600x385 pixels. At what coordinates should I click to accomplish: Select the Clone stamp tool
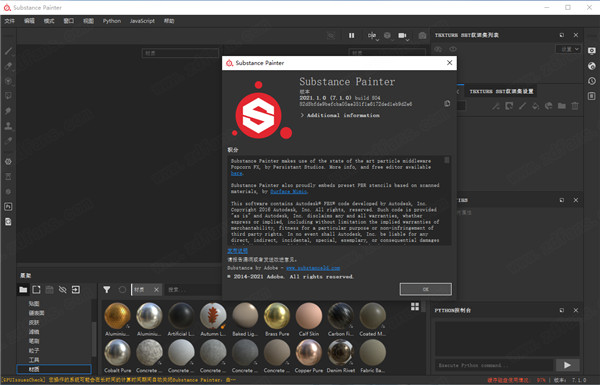pos(8,126)
